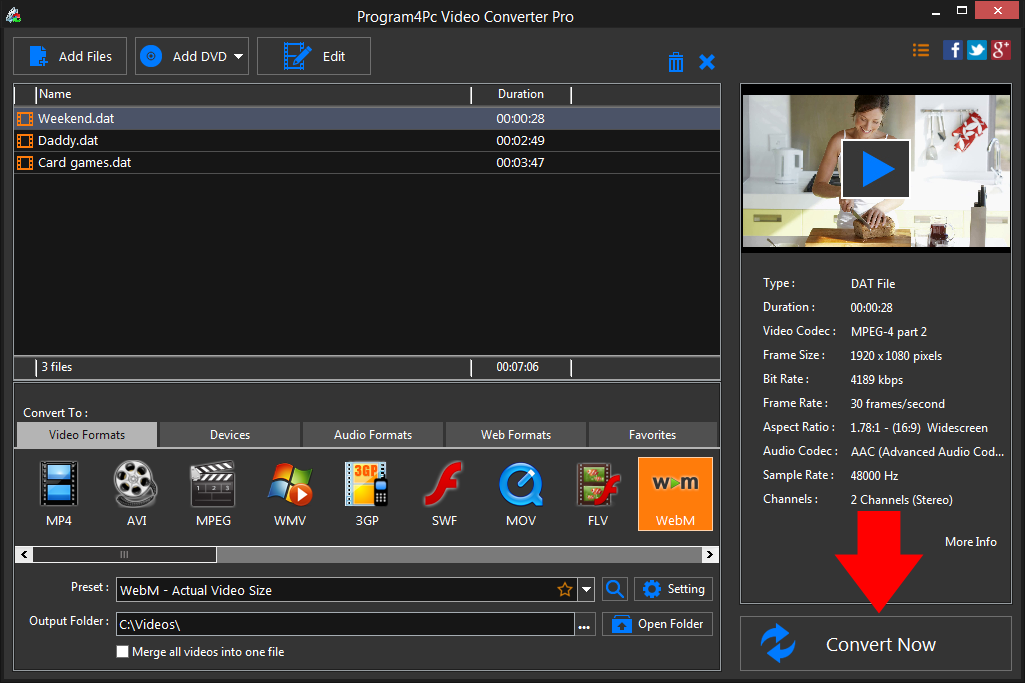
Task: Play the video preview thumbnail
Action: (x=875, y=170)
